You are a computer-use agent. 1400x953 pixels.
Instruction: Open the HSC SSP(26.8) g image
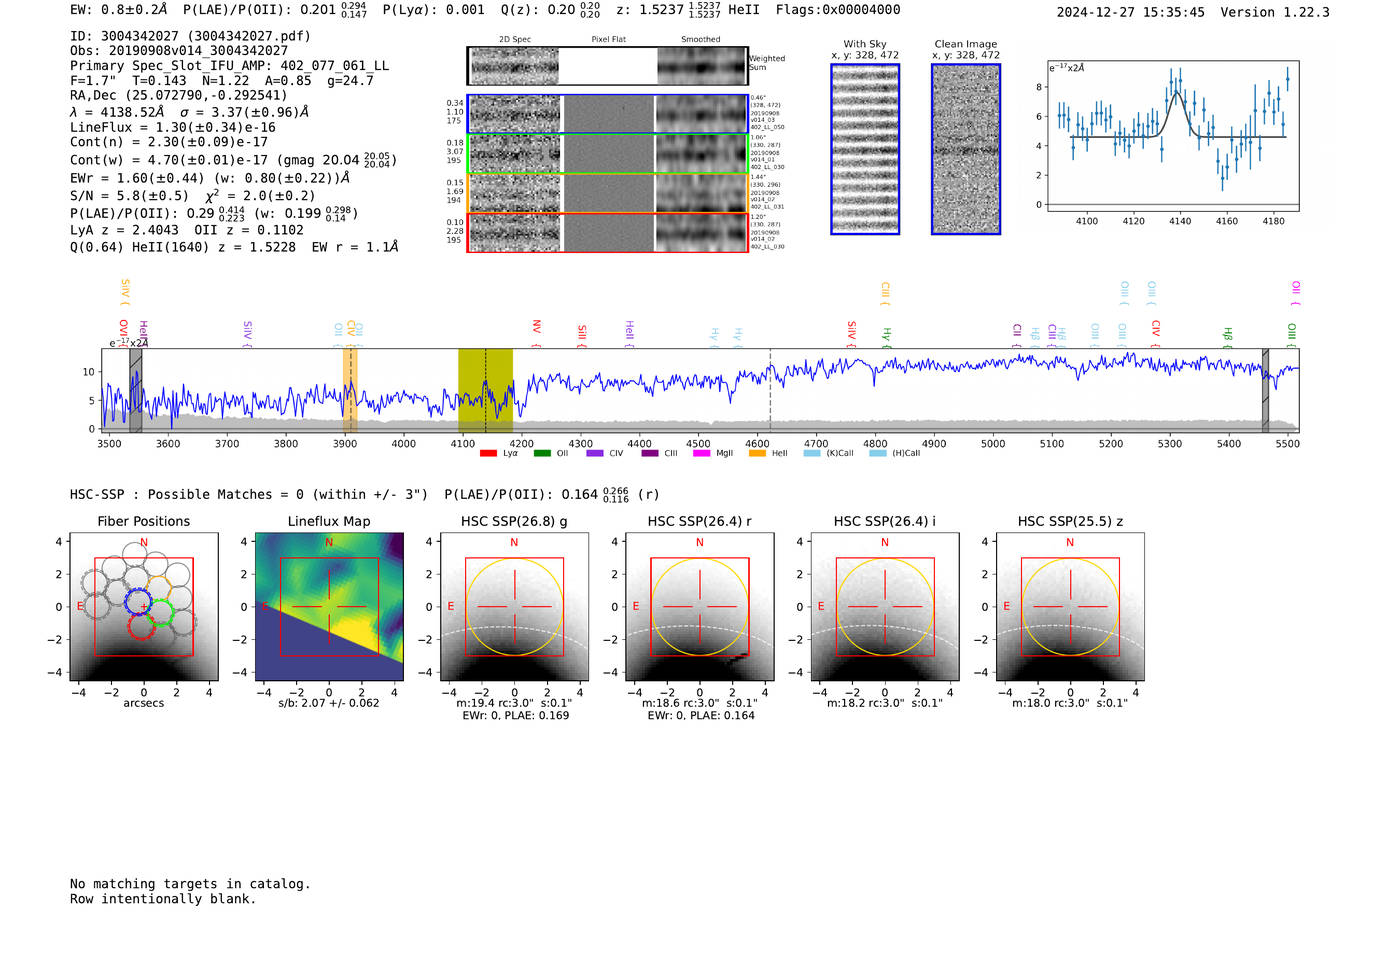point(514,607)
